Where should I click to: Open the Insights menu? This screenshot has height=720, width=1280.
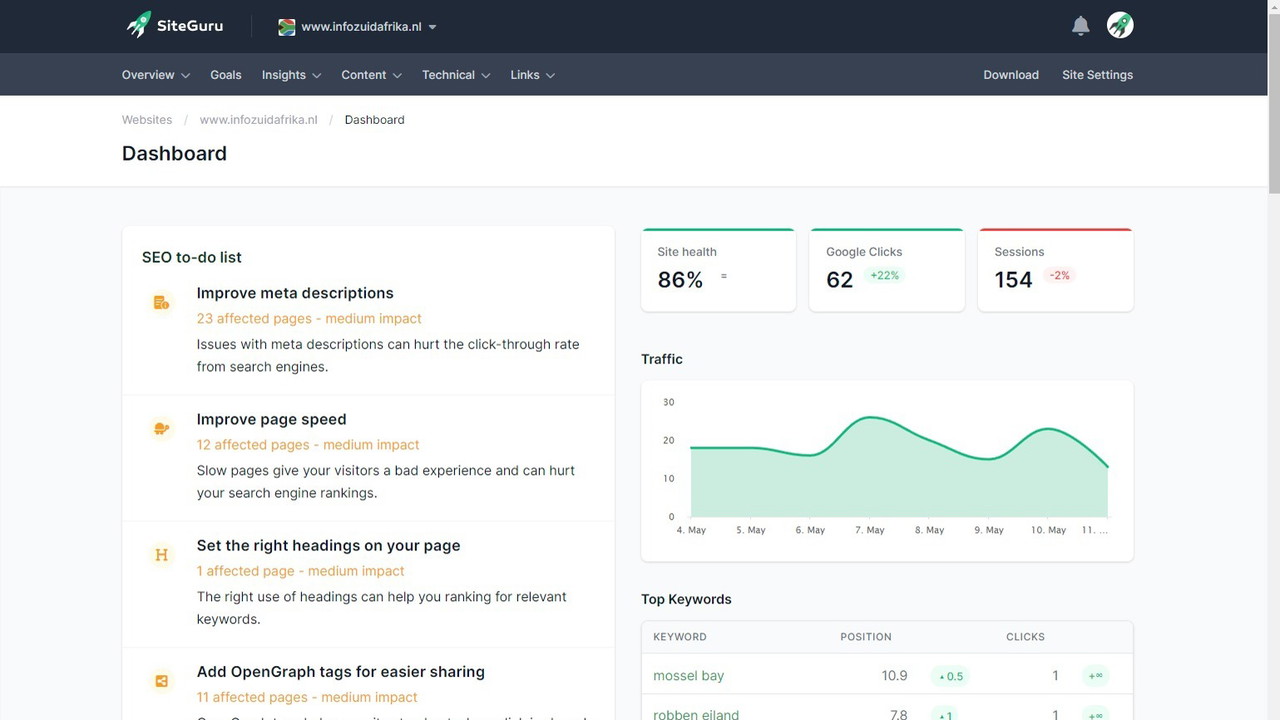290,74
